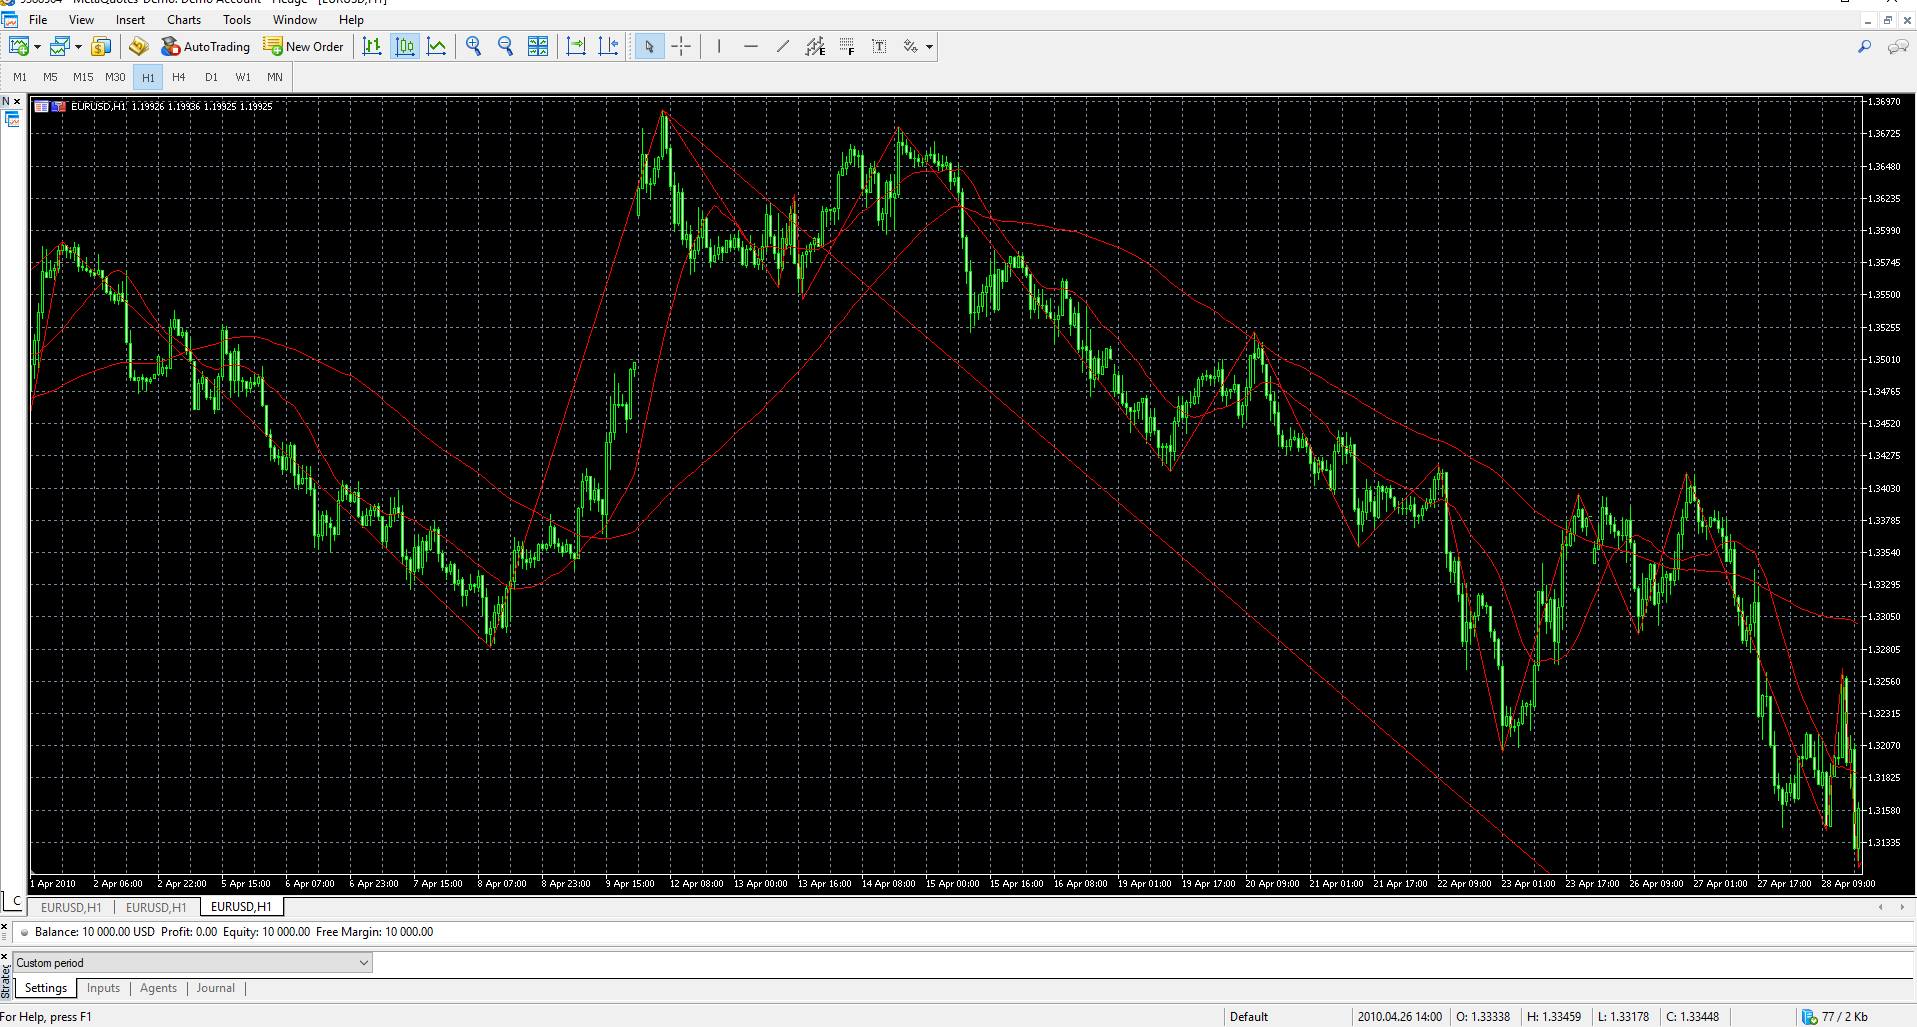Screen dimensions: 1917x1027
Task: Open the Window menu
Action: 295,20
